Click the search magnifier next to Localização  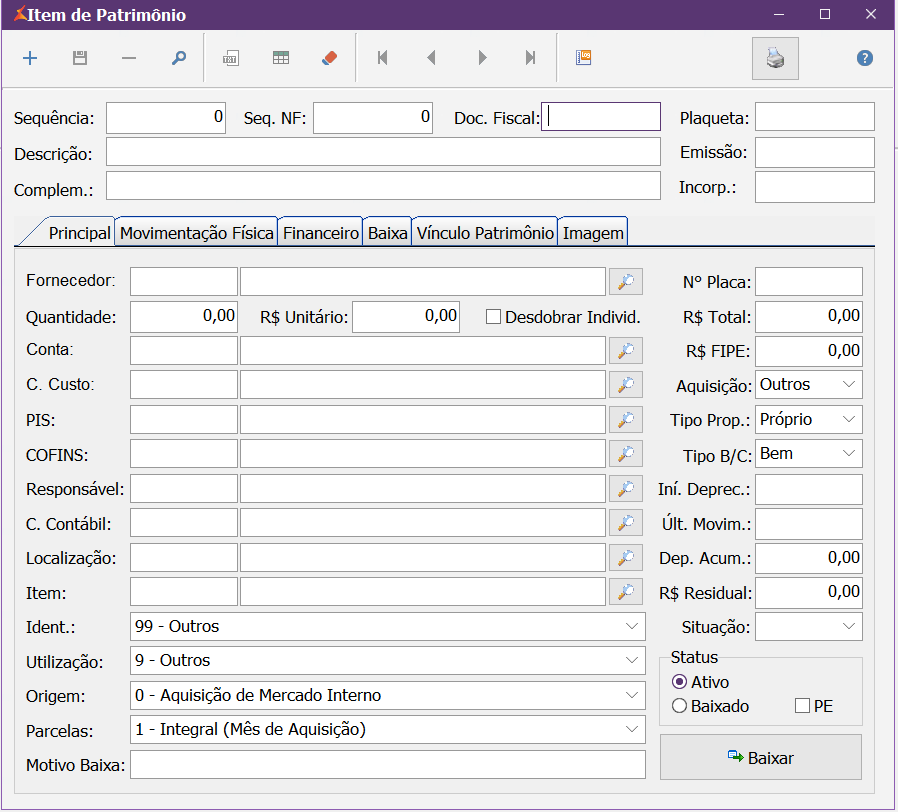click(626, 558)
